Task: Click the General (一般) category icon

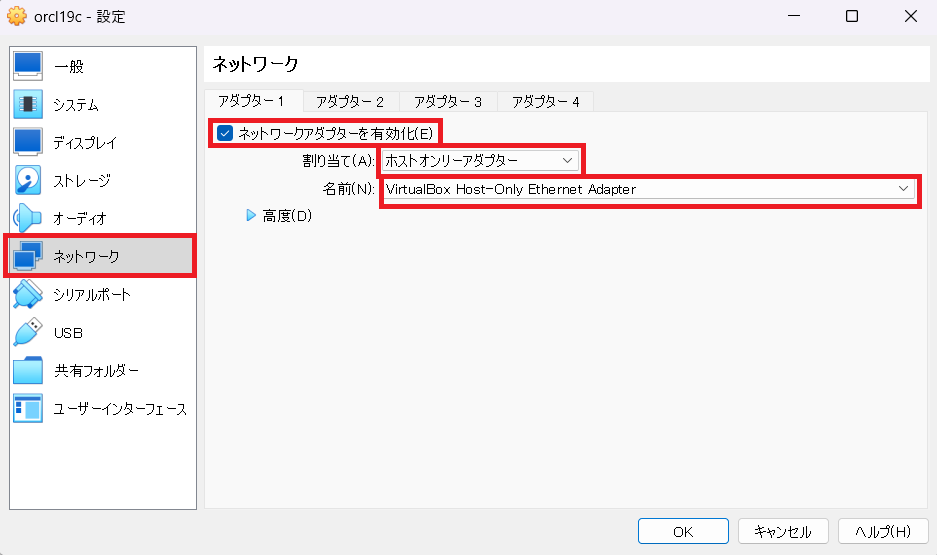Action: tap(27, 66)
